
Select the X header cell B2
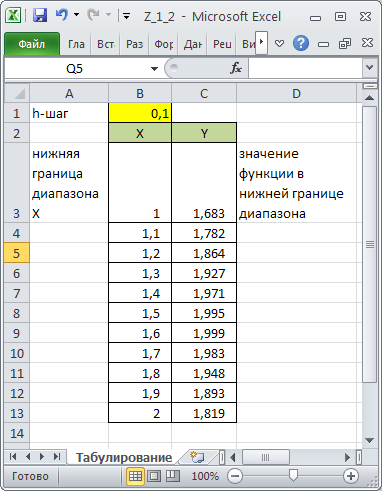(140, 133)
